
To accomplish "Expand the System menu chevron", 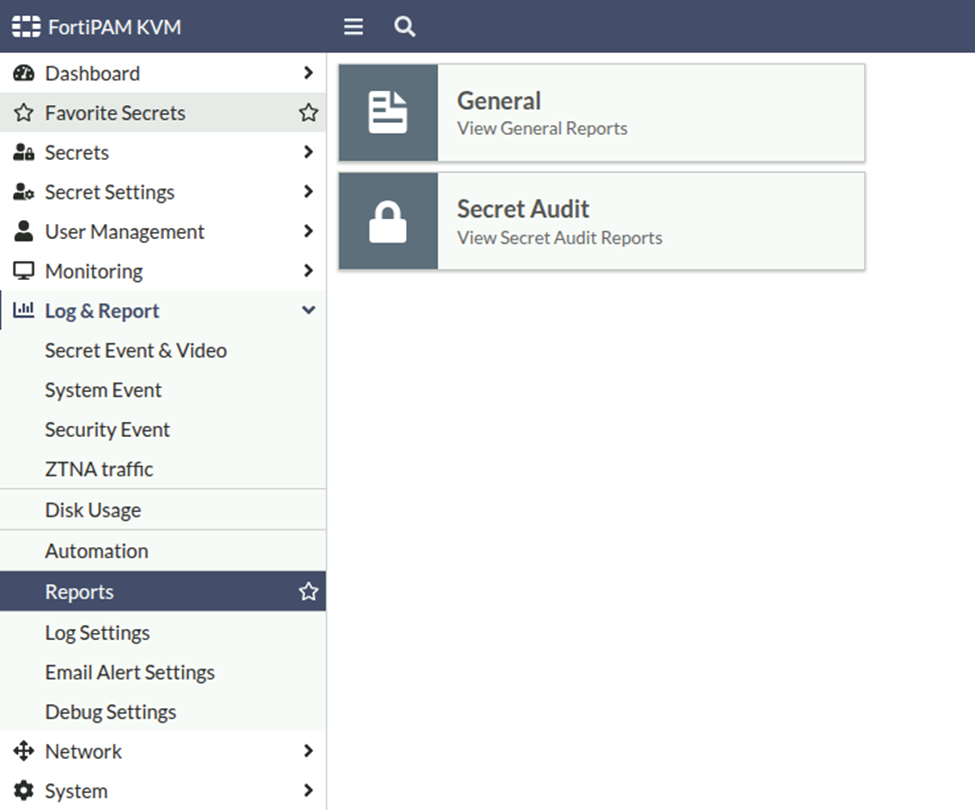I will [x=308, y=790].
